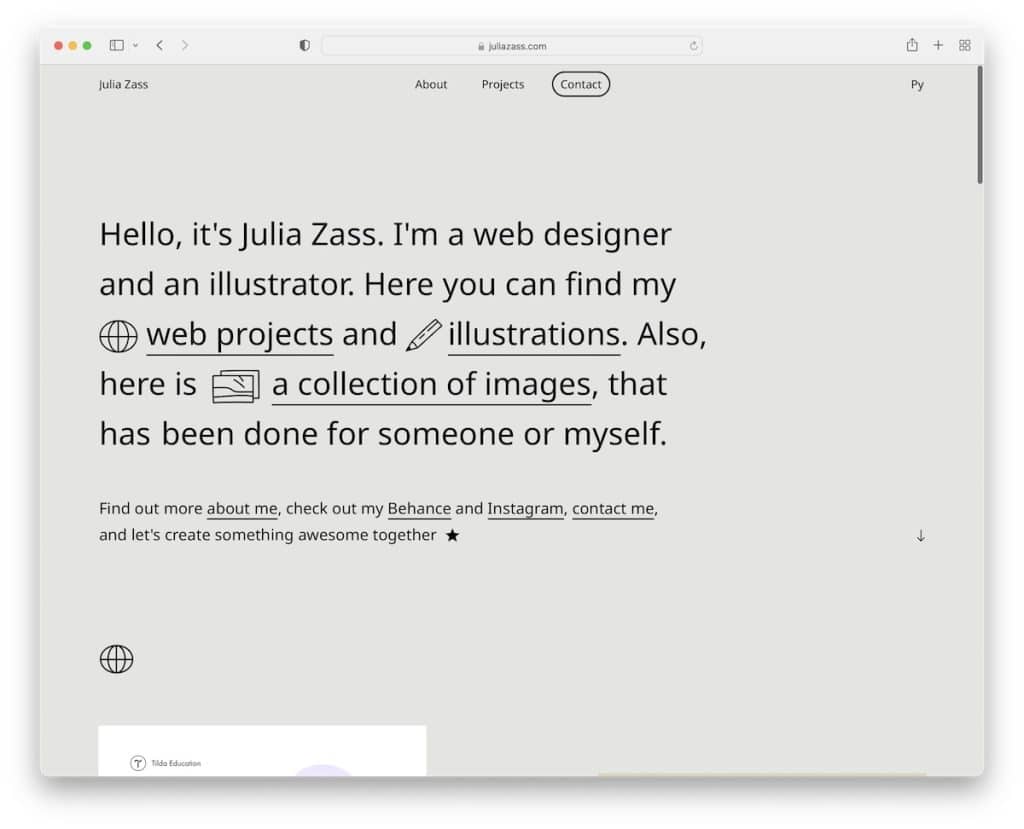Open the Tilda Education project thumbnail

coord(262,750)
